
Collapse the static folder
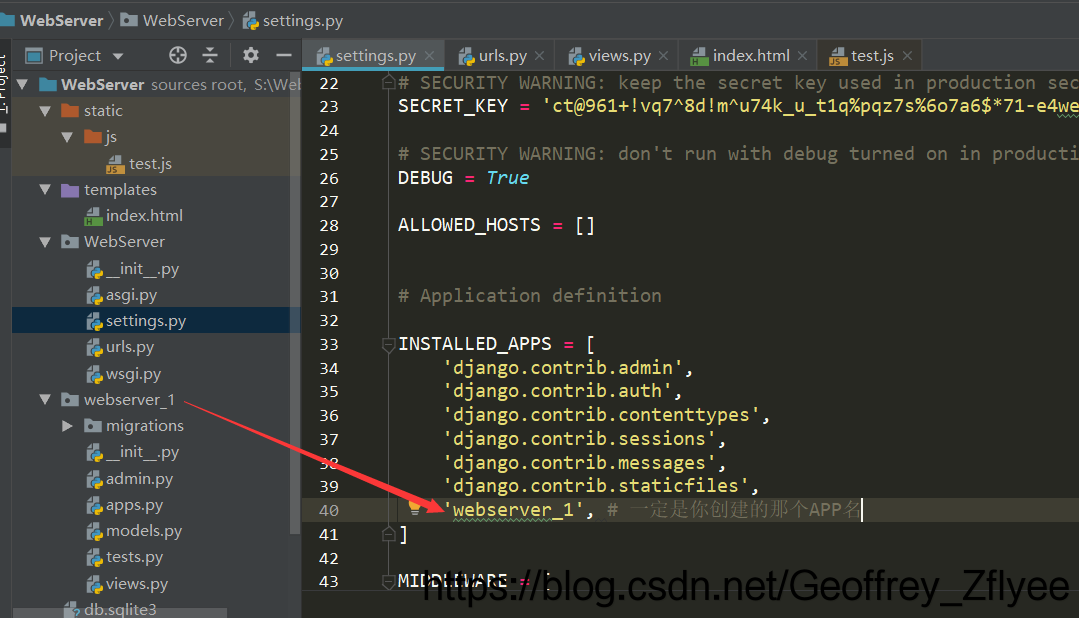[x=45, y=111]
